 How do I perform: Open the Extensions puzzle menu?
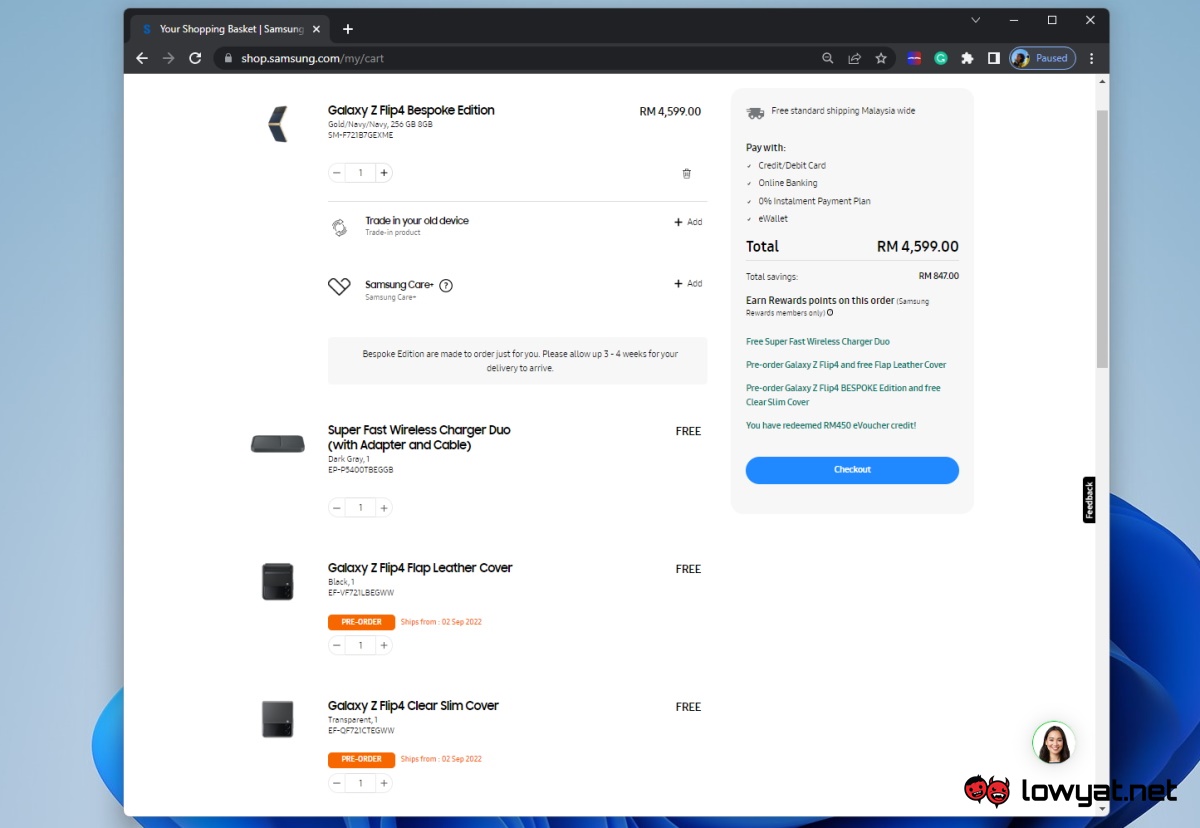click(x=967, y=58)
